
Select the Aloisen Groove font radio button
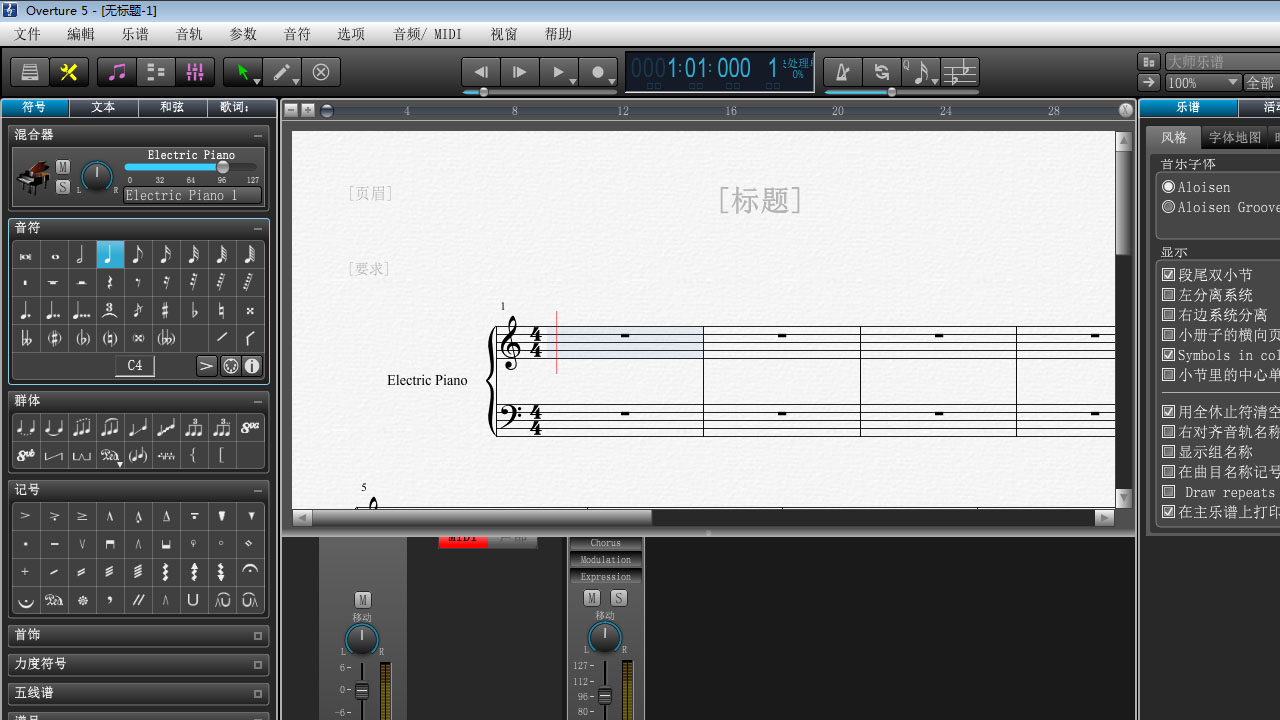[1168, 207]
